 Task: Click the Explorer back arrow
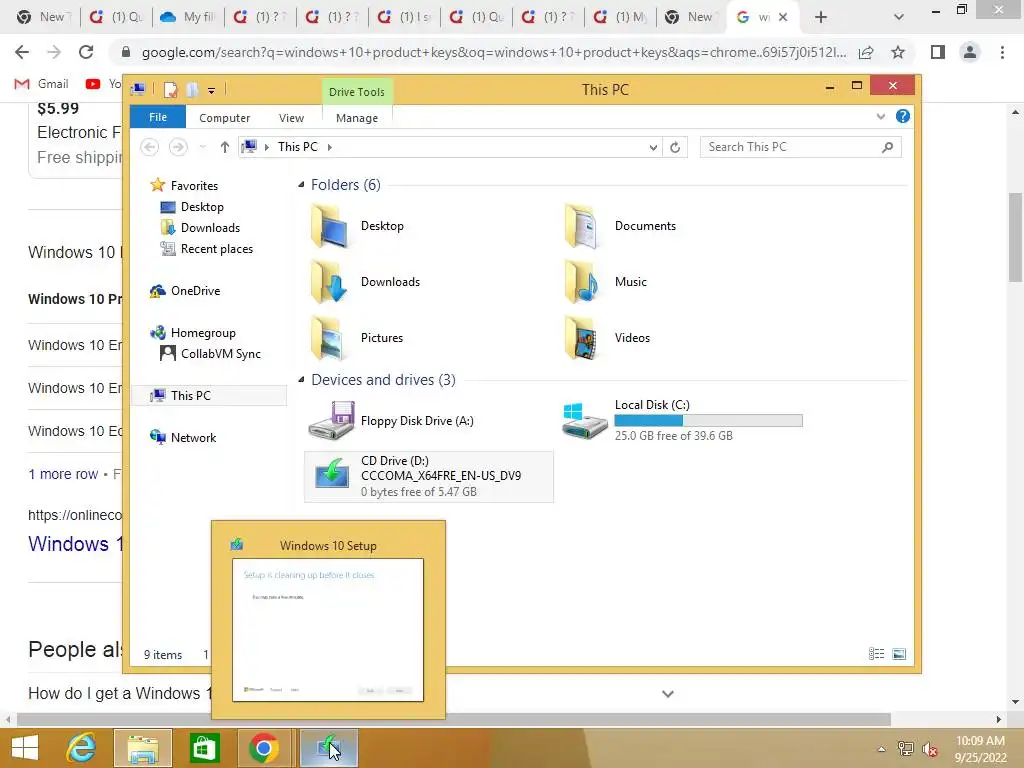(x=150, y=147)
